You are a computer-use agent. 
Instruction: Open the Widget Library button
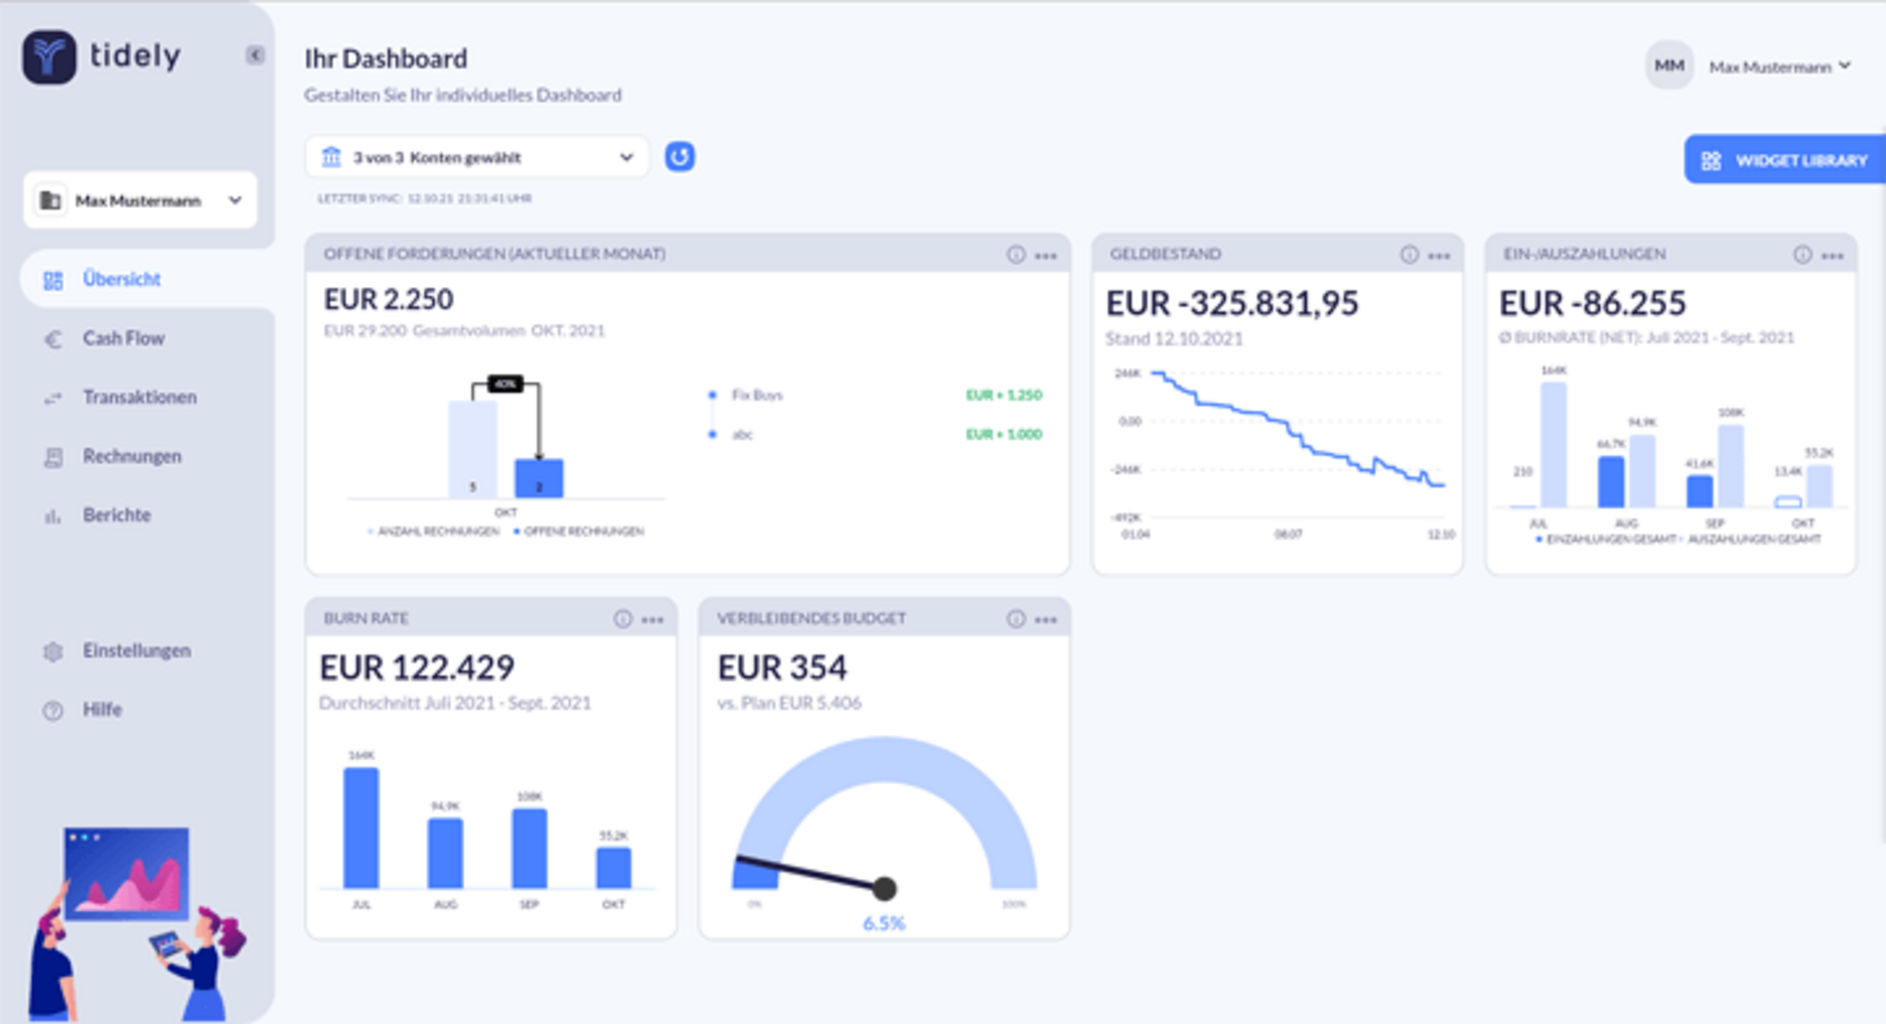click(x=1785, y=160)
